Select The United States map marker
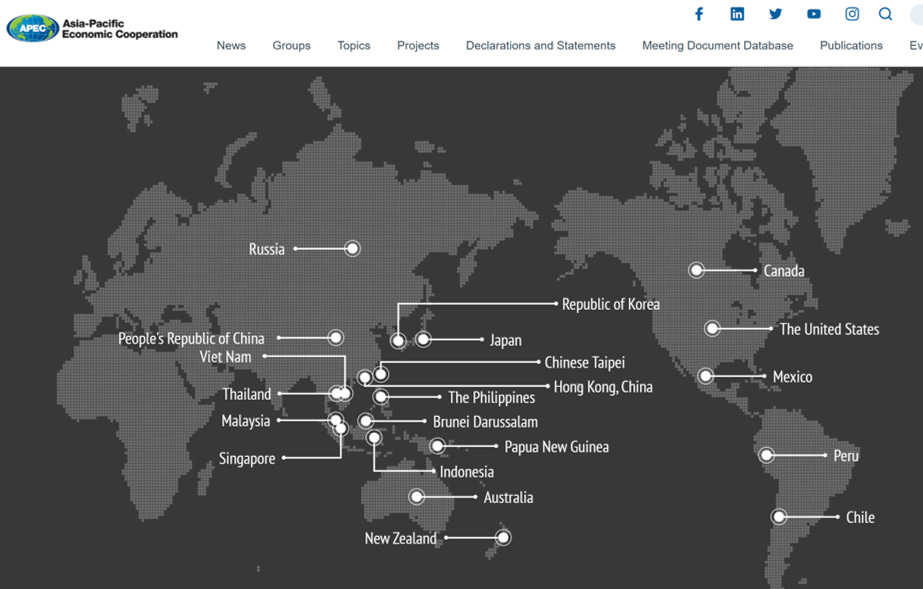 click(712, 328)
